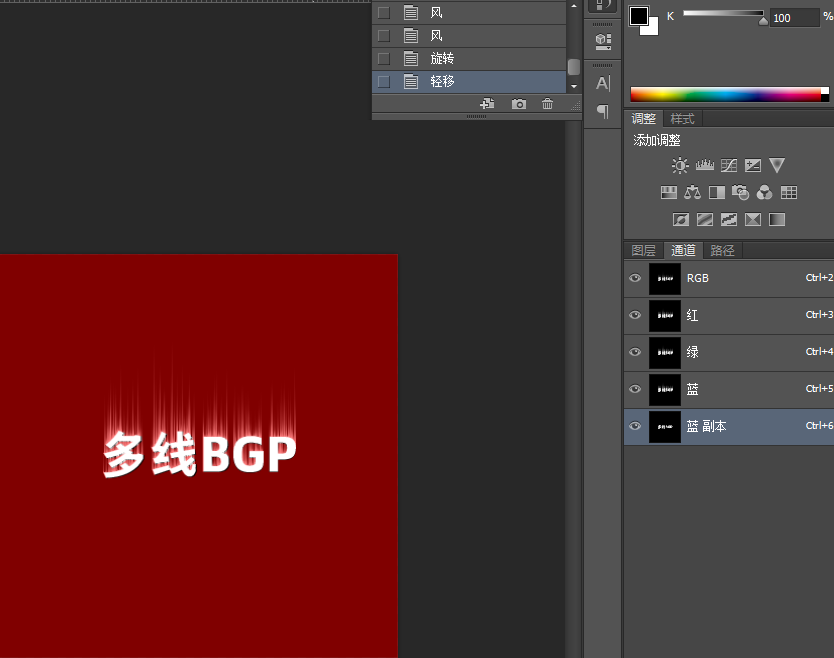Delete current history state with trash icon
The width and height of the screenshot is (834, 658).
[x=547, y=104]
